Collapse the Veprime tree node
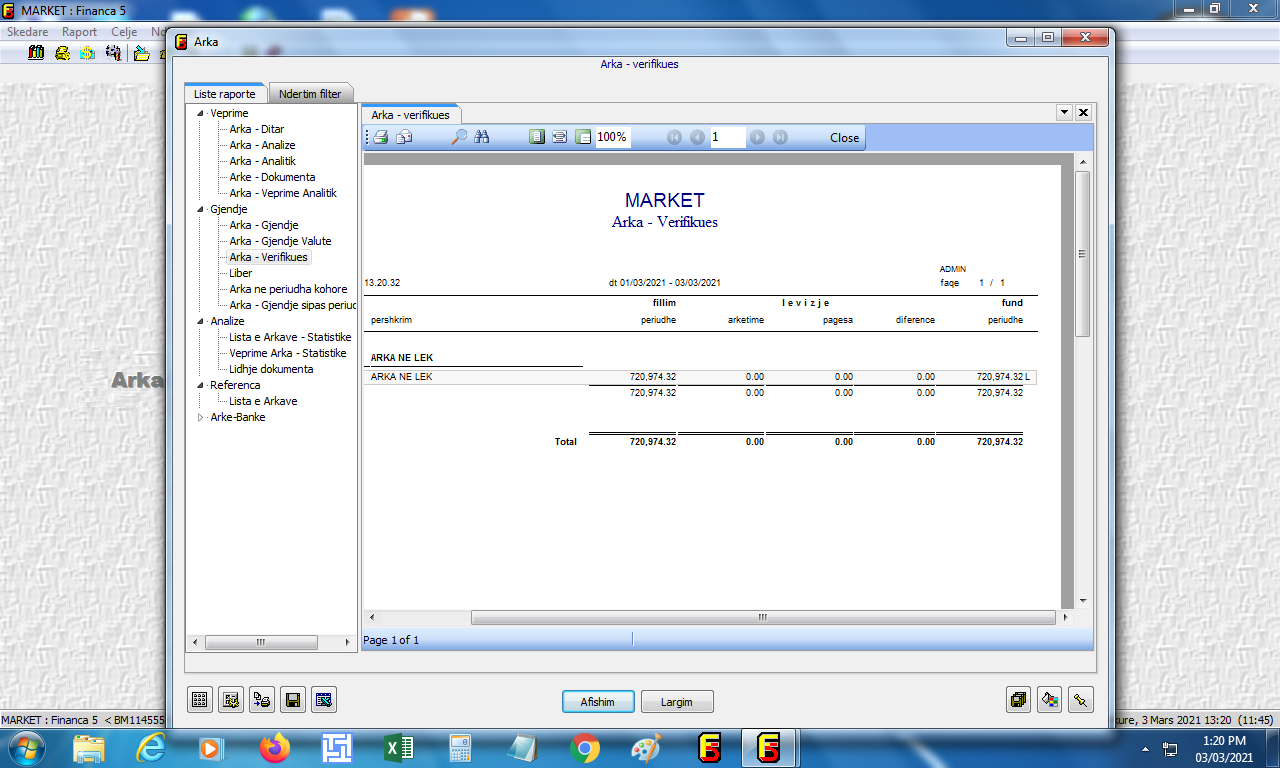 (x=200, y=113)
